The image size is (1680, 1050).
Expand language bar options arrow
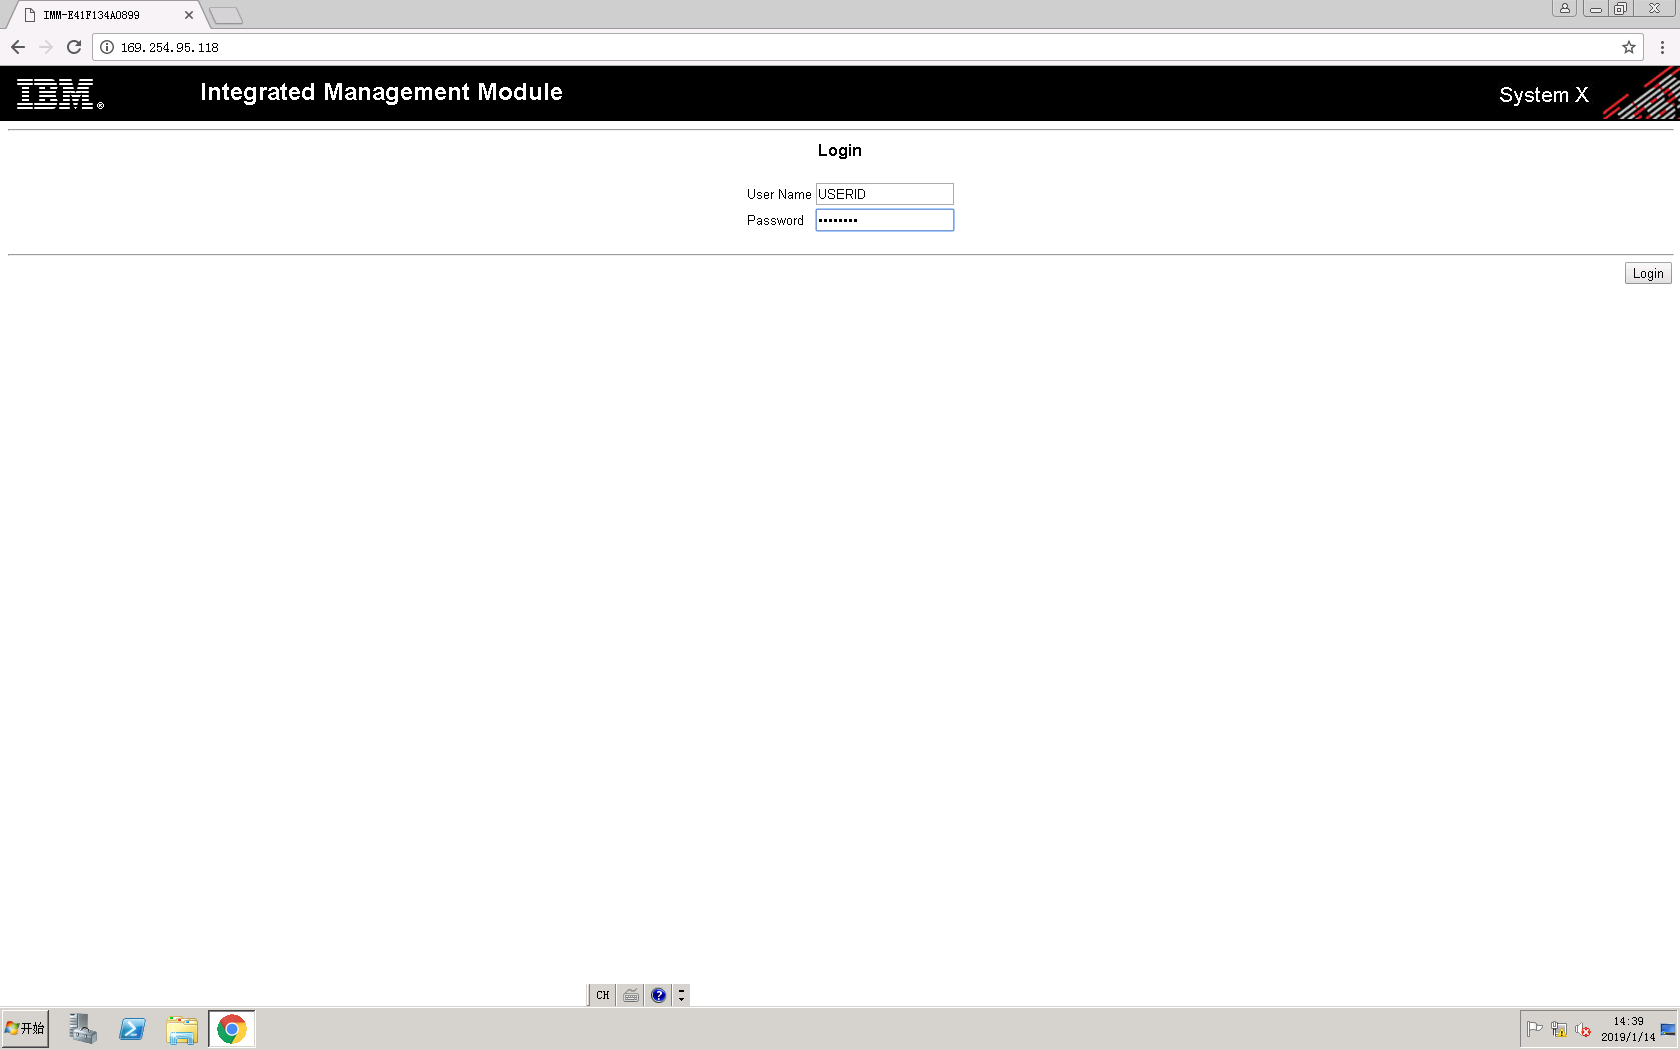[x=681, y=995]
